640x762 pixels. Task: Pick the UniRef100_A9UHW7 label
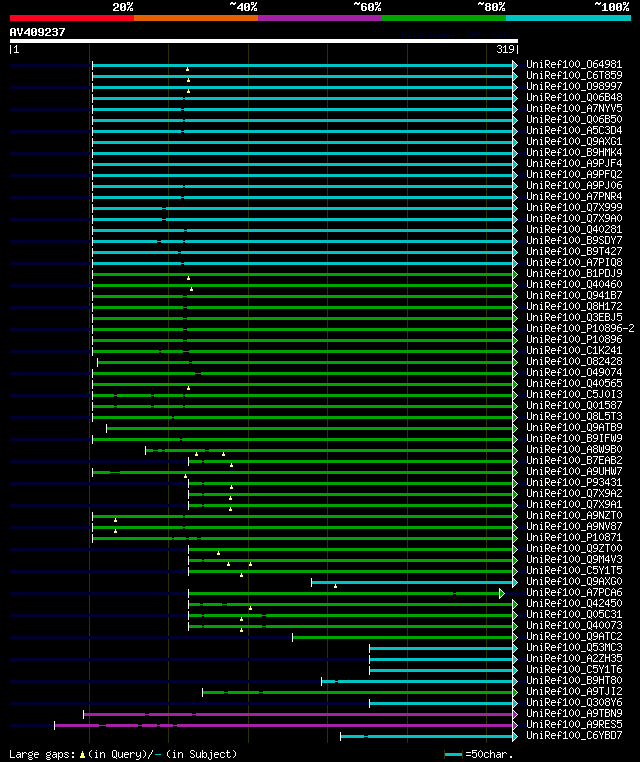click(574, 471)
